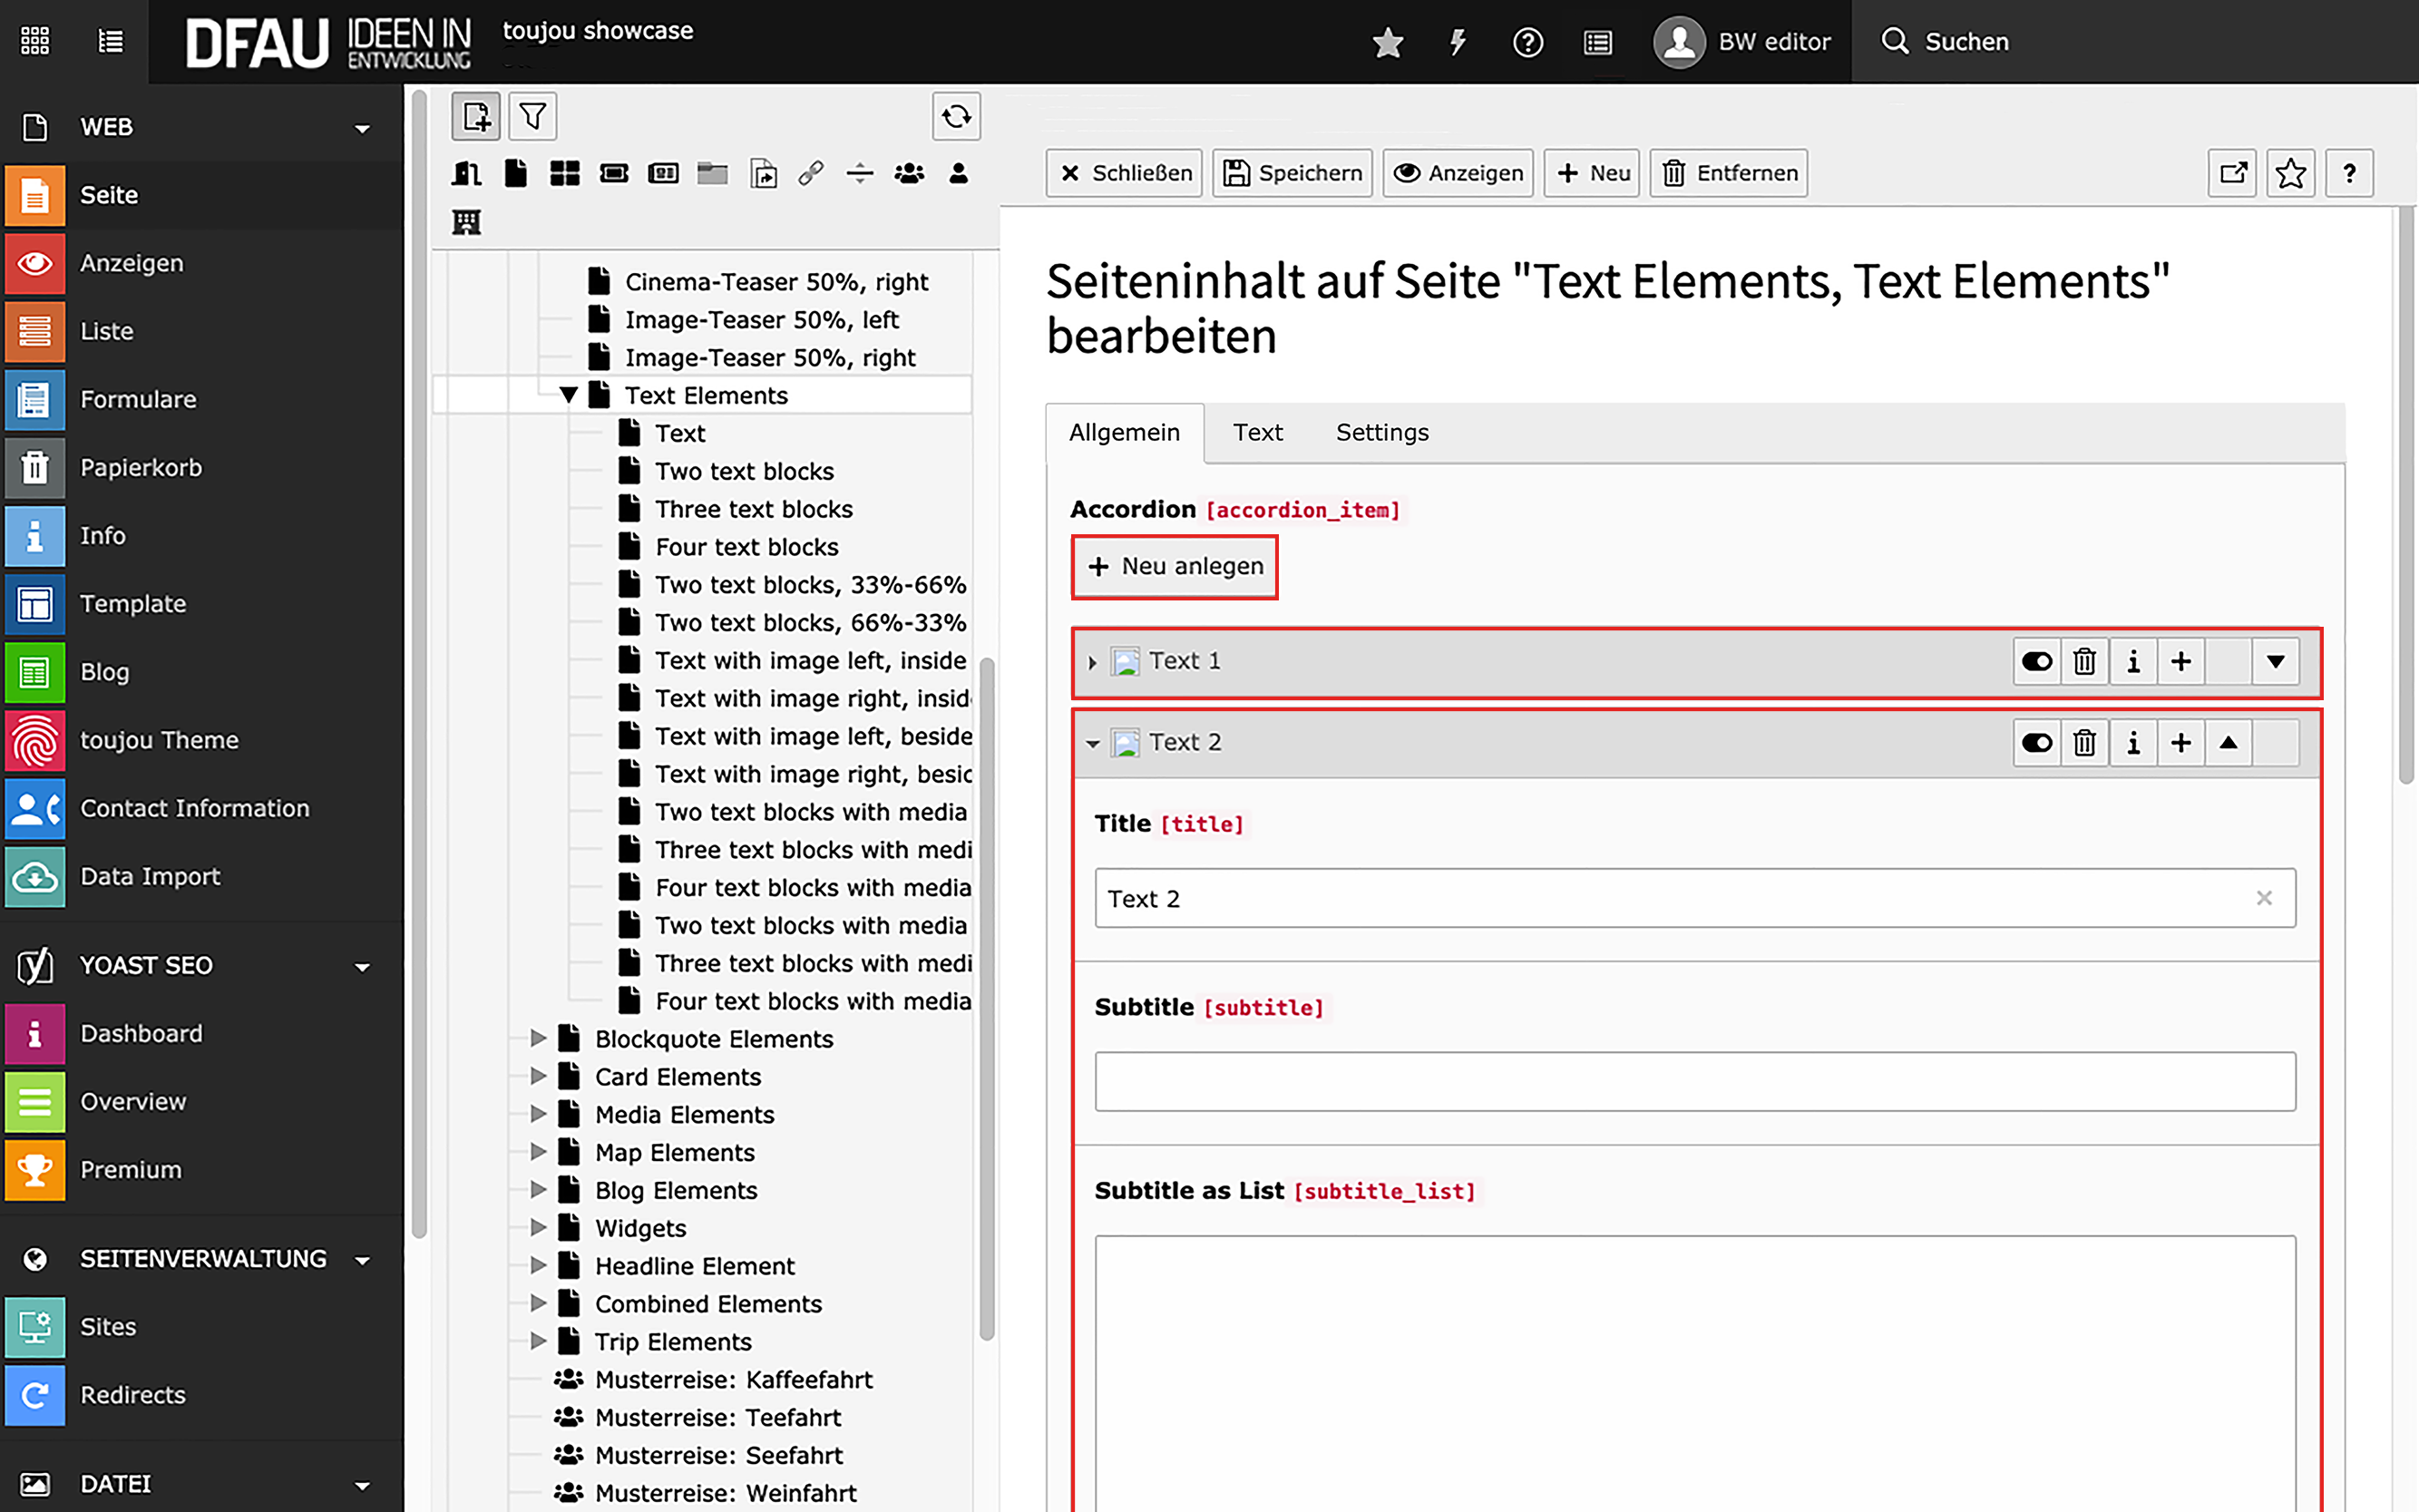Open the Redirects module

[202, 1394]
